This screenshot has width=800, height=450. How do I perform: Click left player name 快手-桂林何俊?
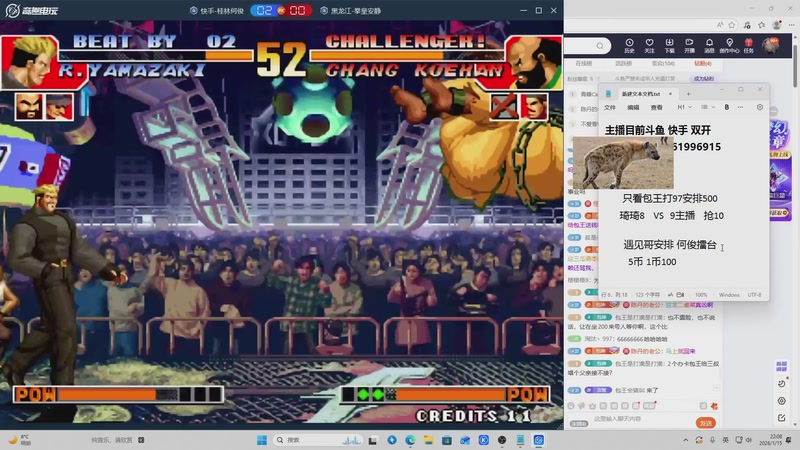pyautogui.click(x=221, y=11)
